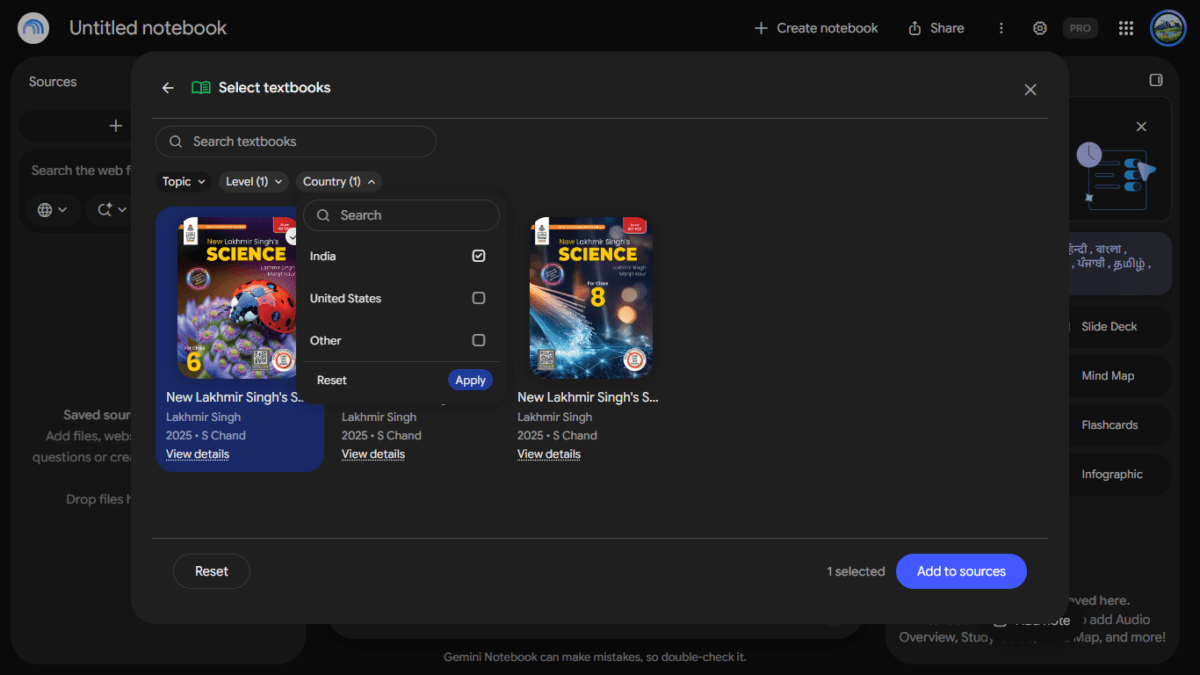Choose Infographic in Studio panel
This screenshot has width=1200, height=675.
1112,474
